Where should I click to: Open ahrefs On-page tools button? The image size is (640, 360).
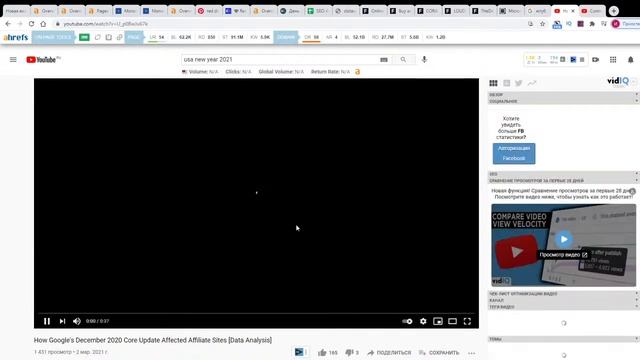[53, 37]
